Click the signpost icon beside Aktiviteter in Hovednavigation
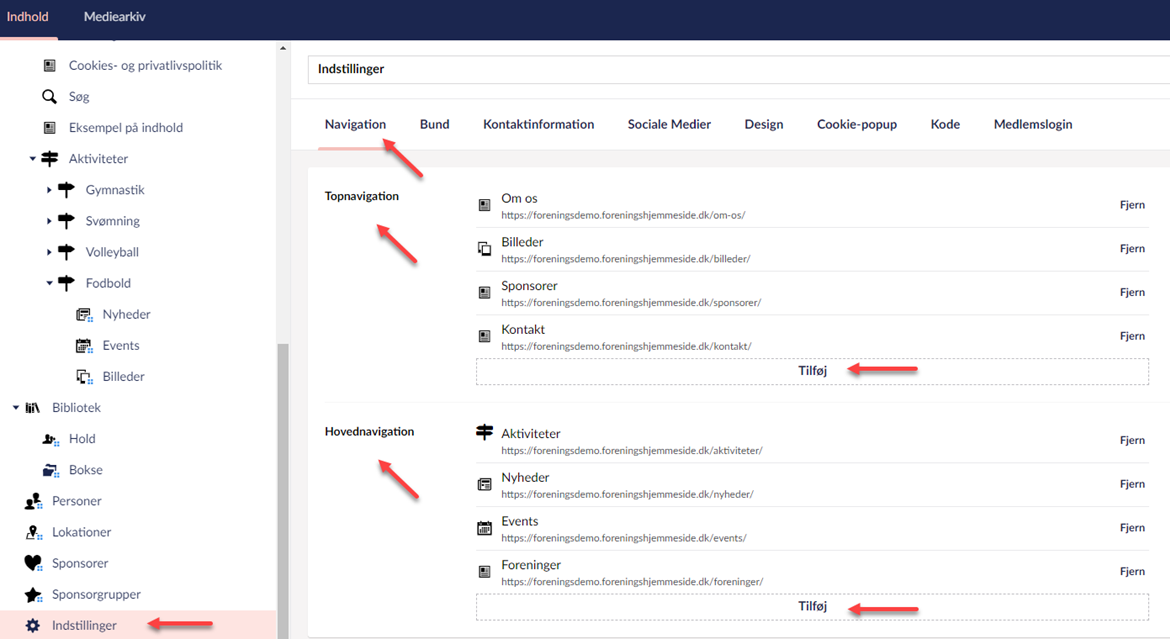Viewport: 1170px width, 639px height. coord(485,433)
